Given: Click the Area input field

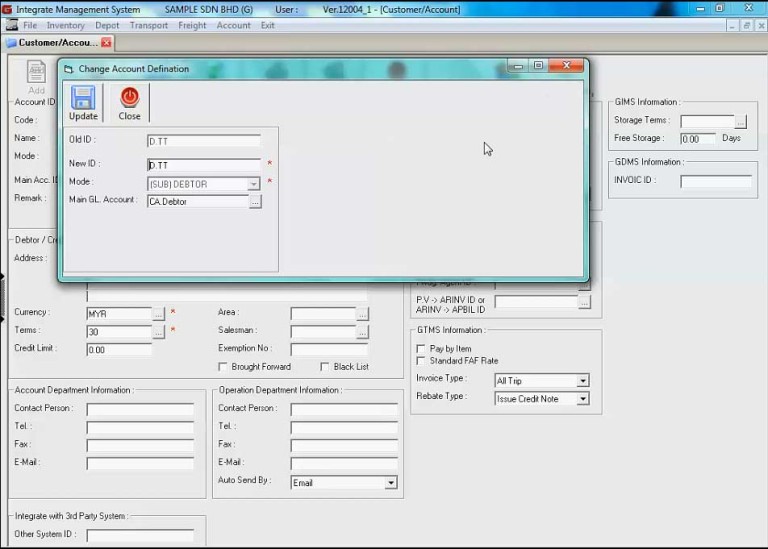Looking at the screenshot, I should tap(323, 314).
